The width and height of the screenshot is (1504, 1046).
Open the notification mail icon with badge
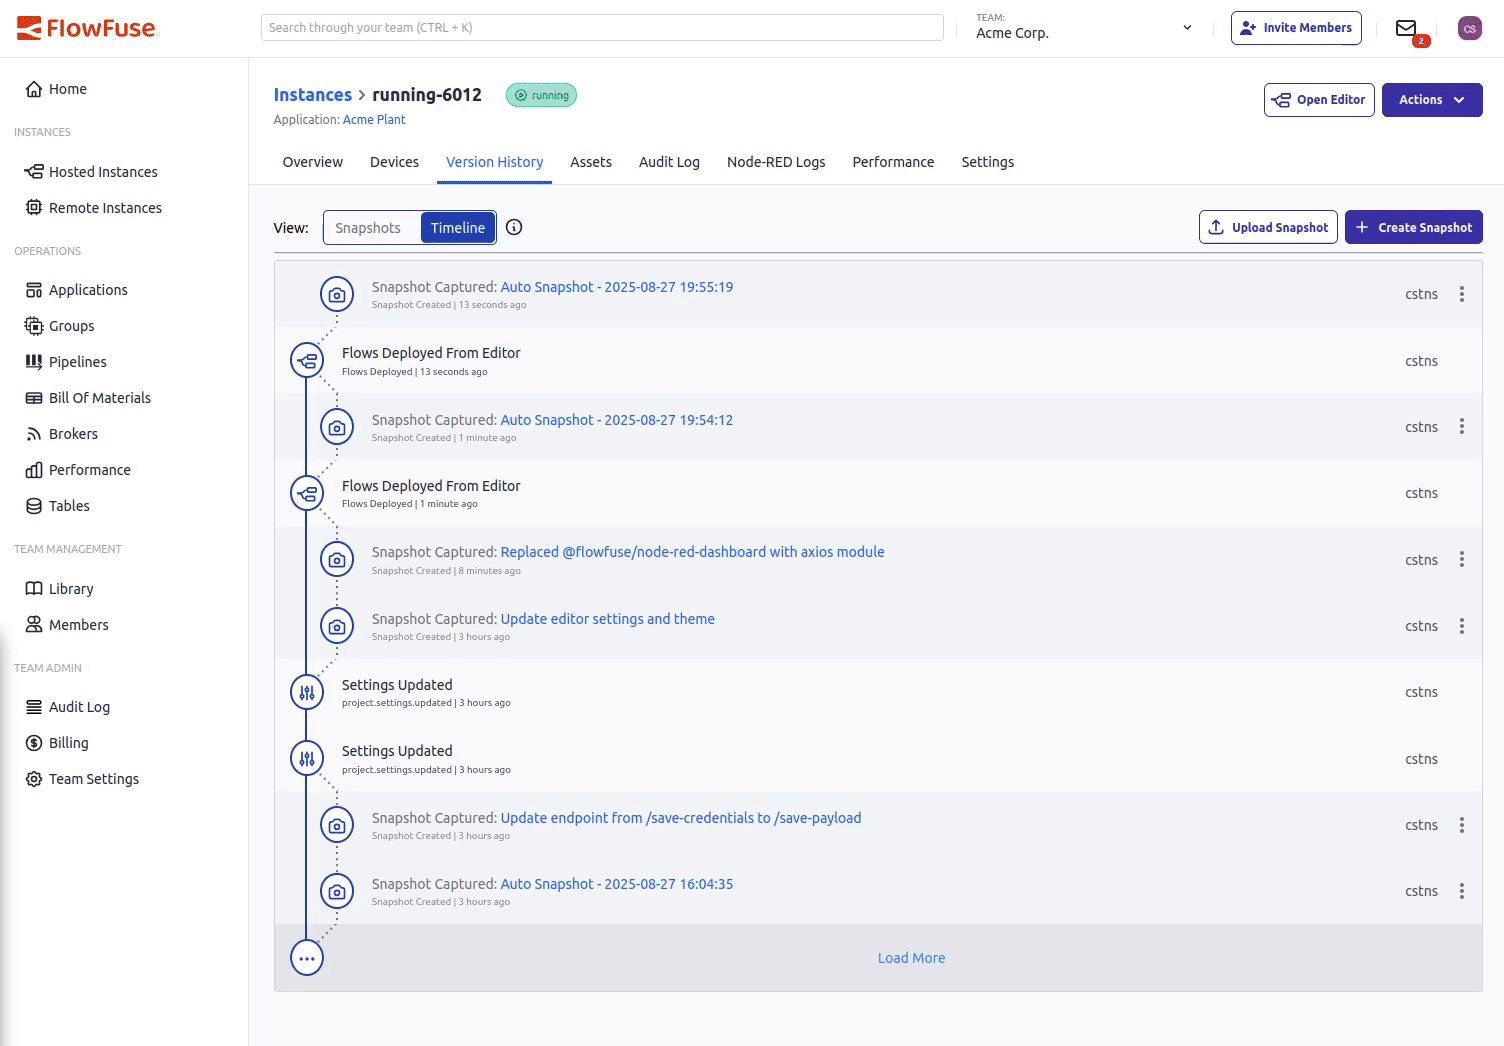tap(1406, 27)
